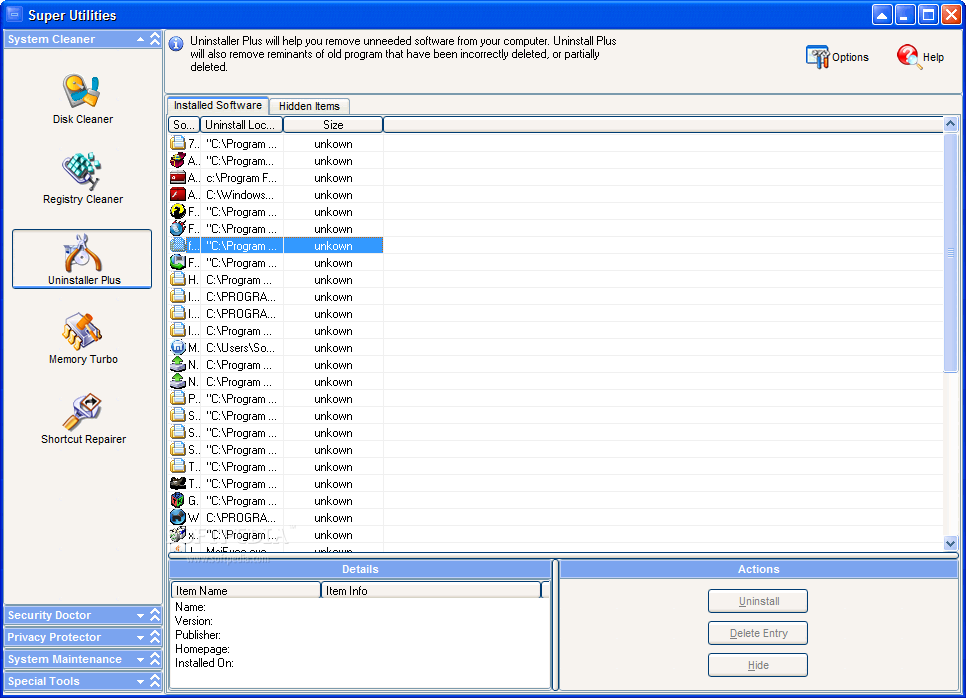This screenshot has height=698, width=966.
Task: Click the software list vertical scrollbar thumb
Action: 951,253
